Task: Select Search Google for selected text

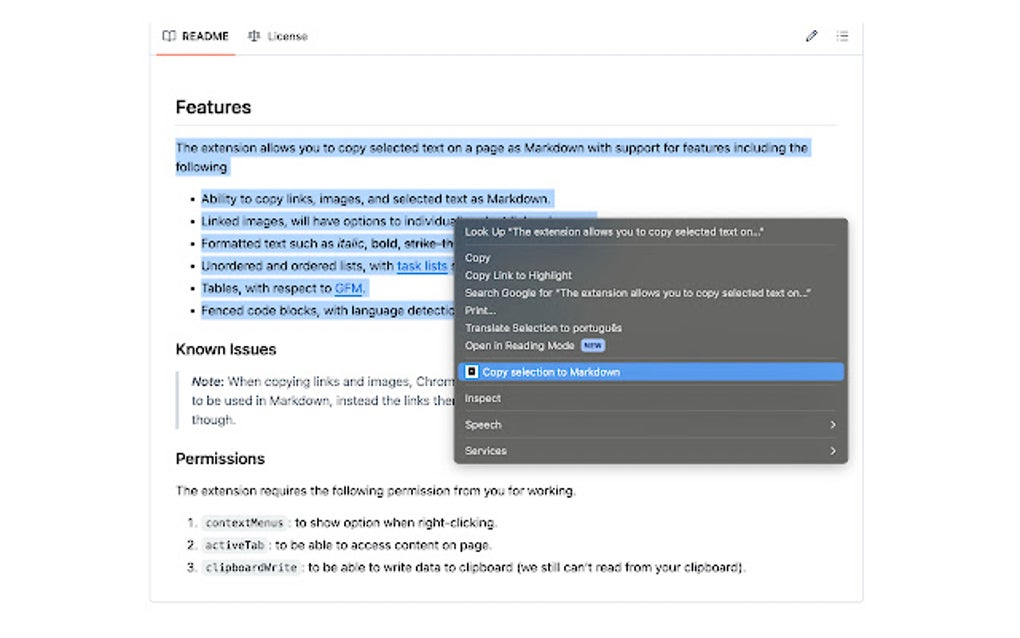Action: pos(637,293)
